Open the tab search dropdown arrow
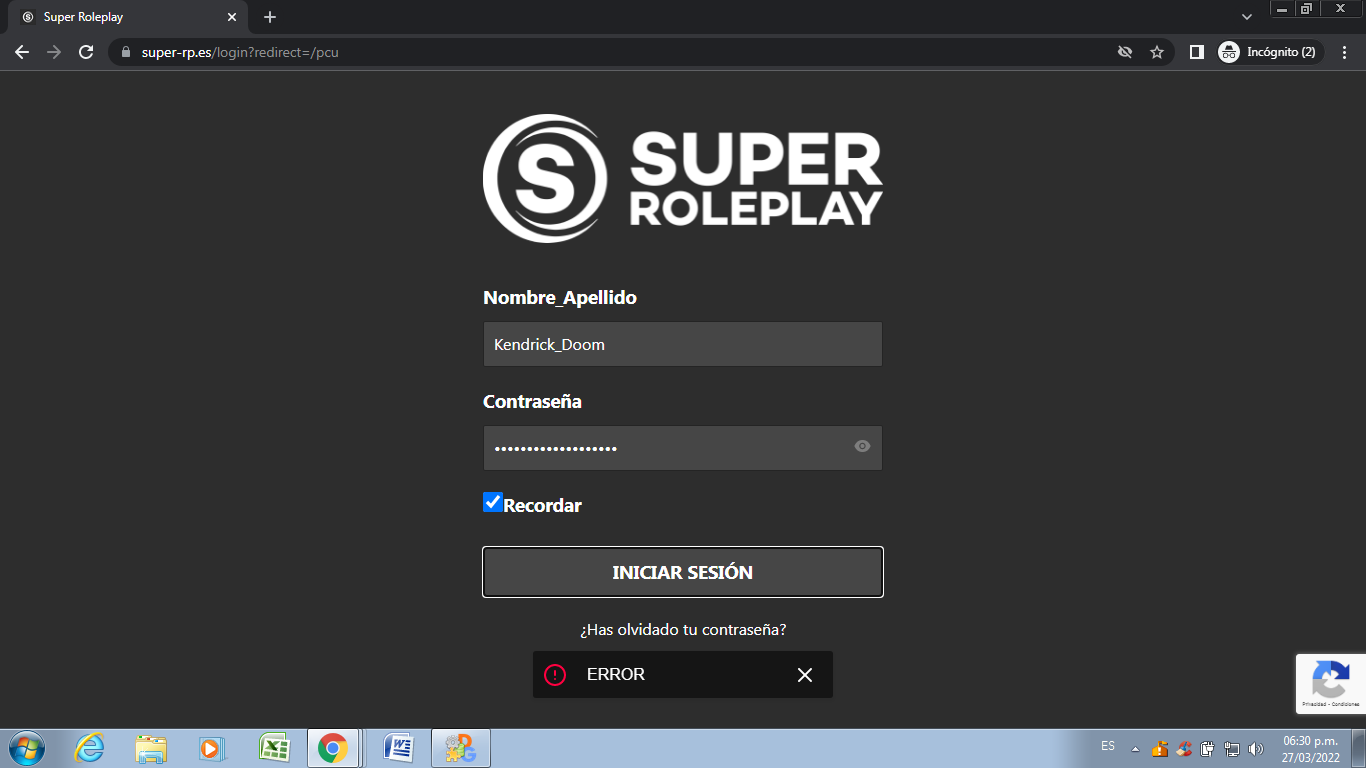Image resolution: width=1366 pixels, height=768 pixels. 1247,17
